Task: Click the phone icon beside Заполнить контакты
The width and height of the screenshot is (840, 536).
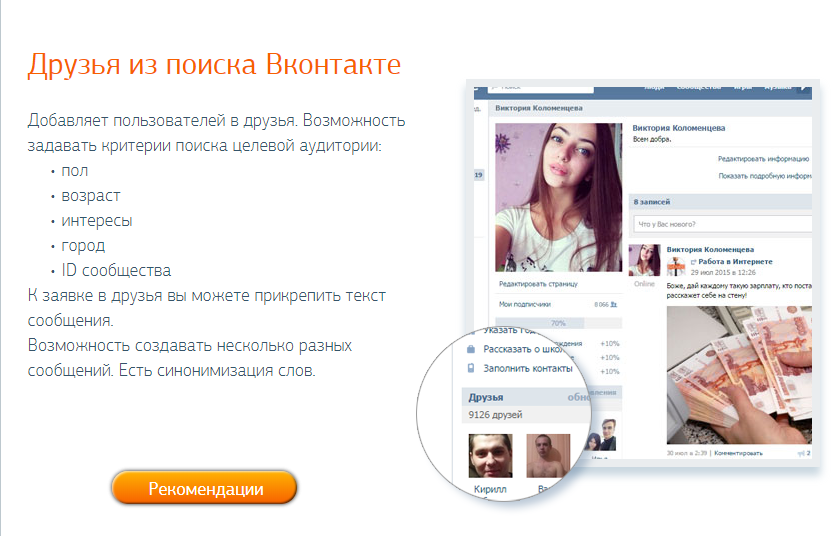Action: [471, 368]
